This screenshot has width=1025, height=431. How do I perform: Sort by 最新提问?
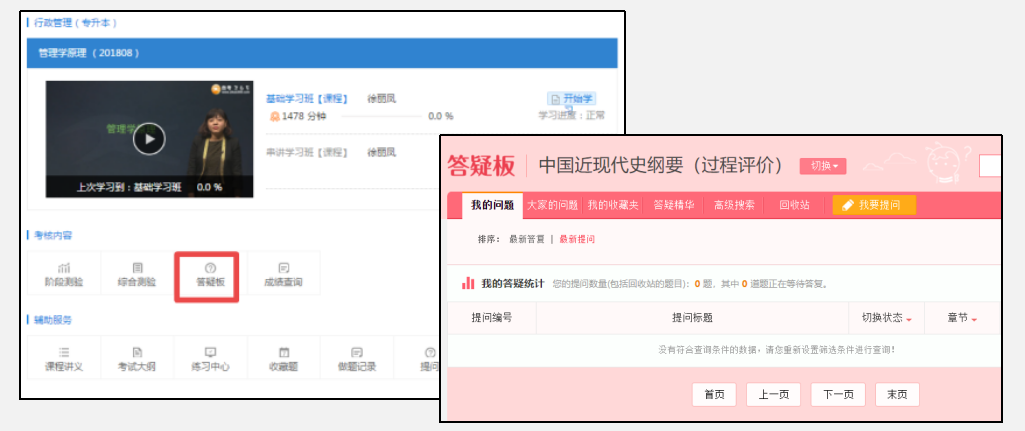tap(577, 239)
